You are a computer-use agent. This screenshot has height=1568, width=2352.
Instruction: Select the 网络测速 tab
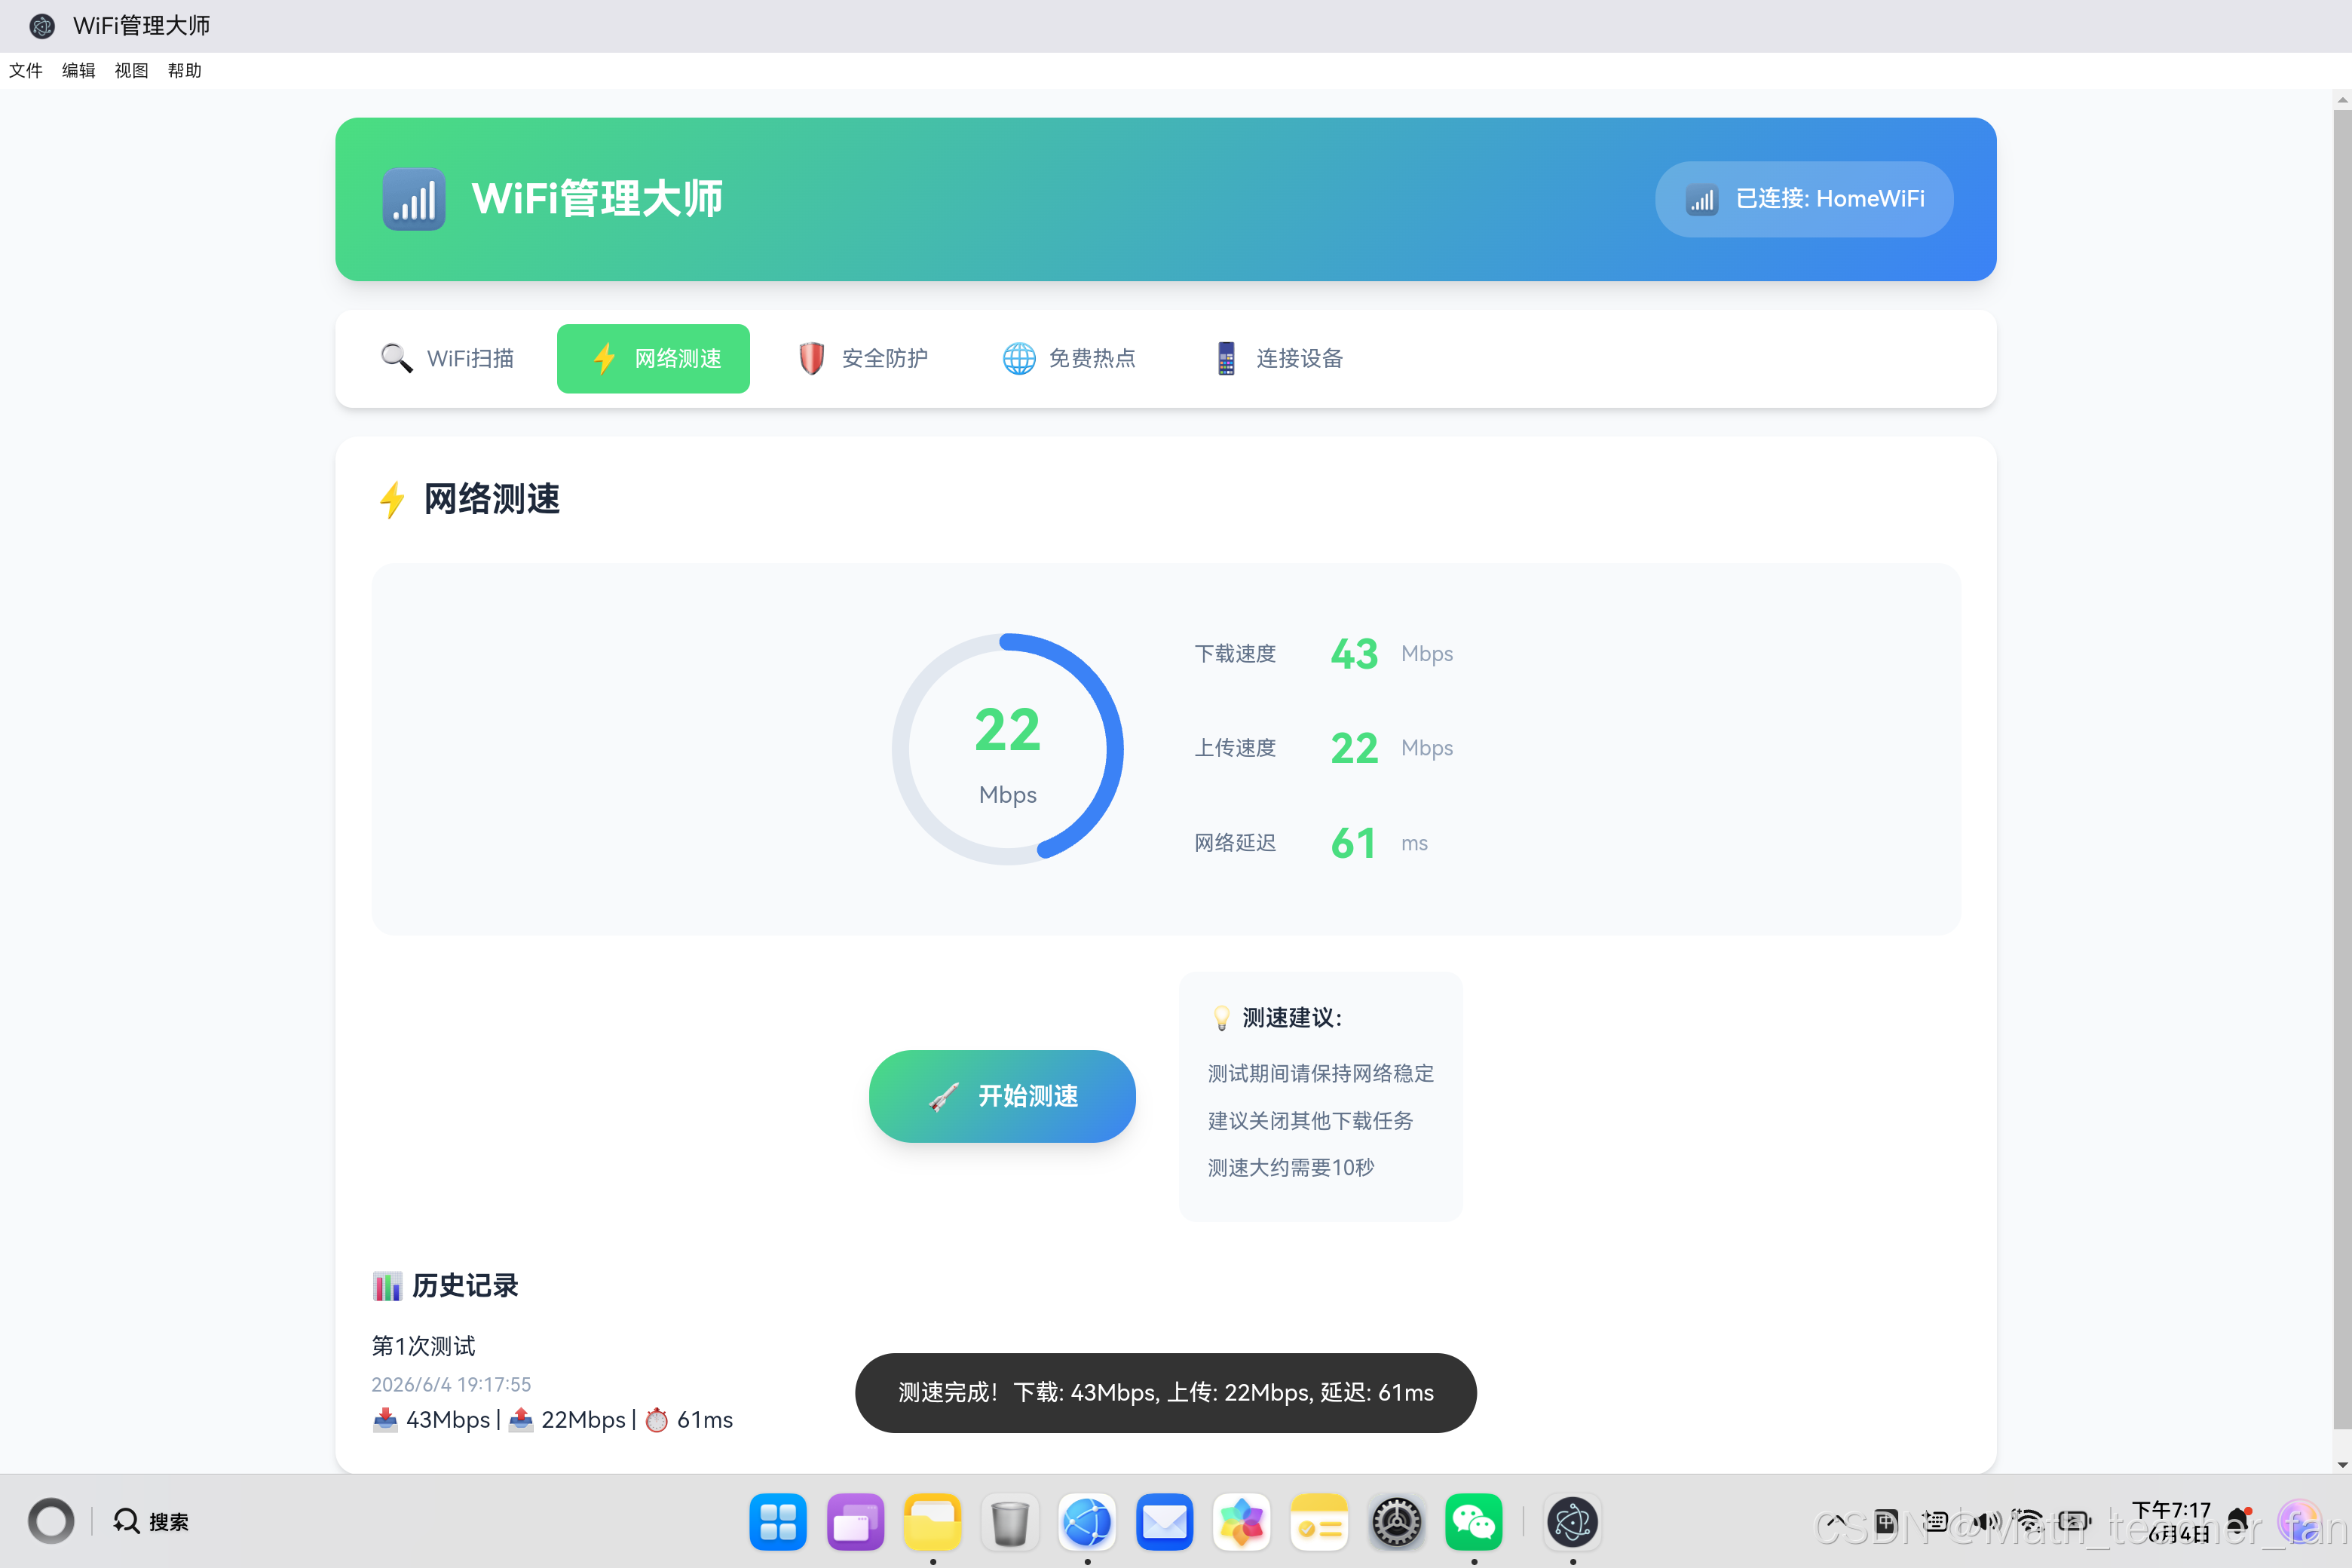653,358
